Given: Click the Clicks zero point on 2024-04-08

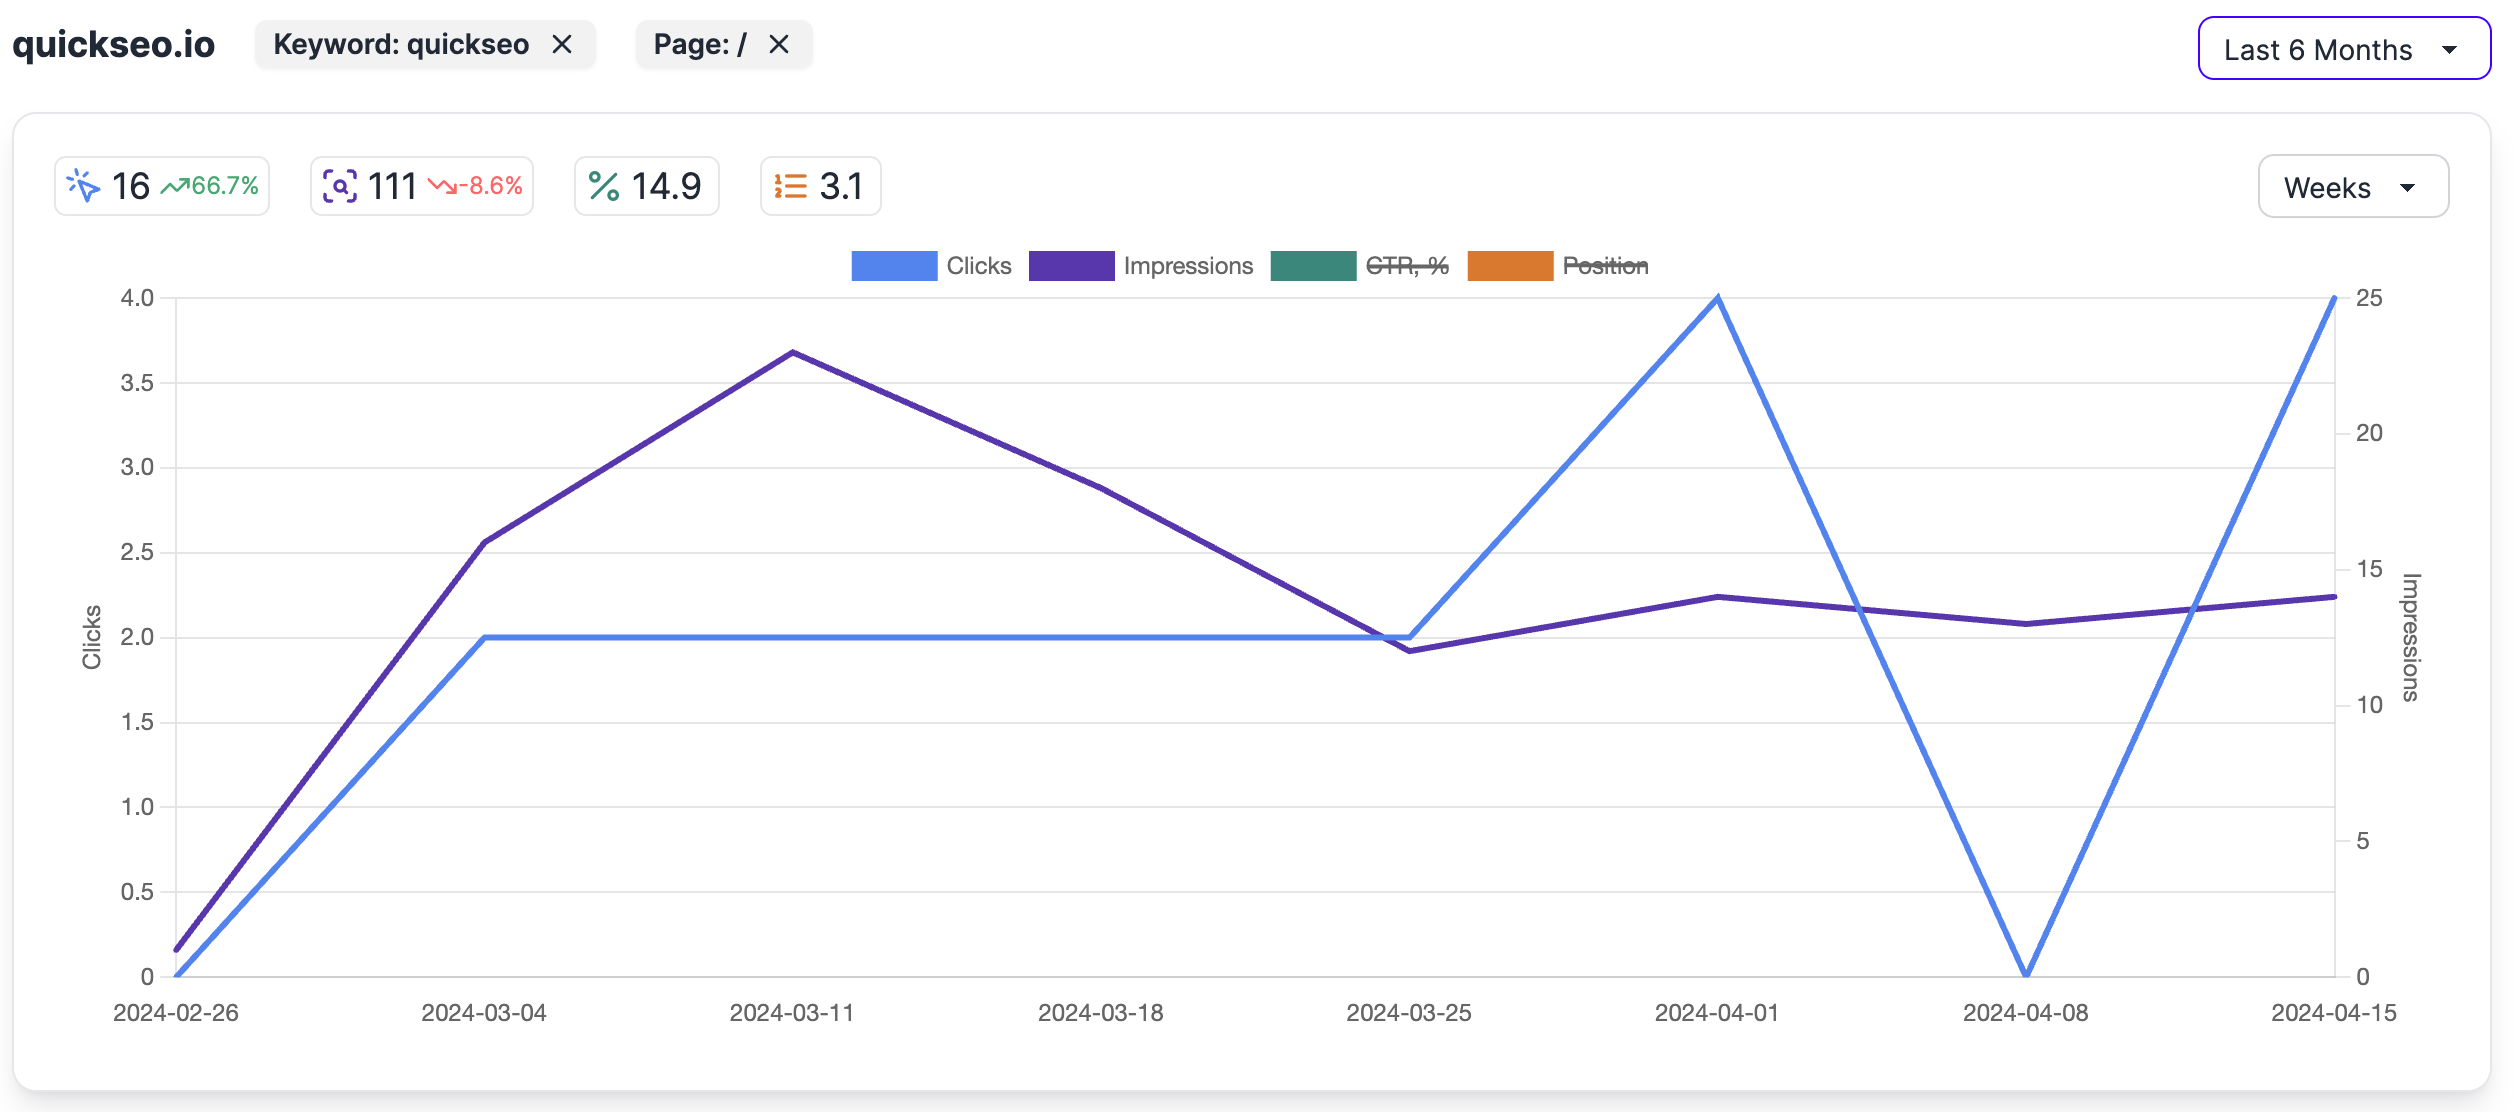Looking at the screenshot, I should coord(2025,976).
